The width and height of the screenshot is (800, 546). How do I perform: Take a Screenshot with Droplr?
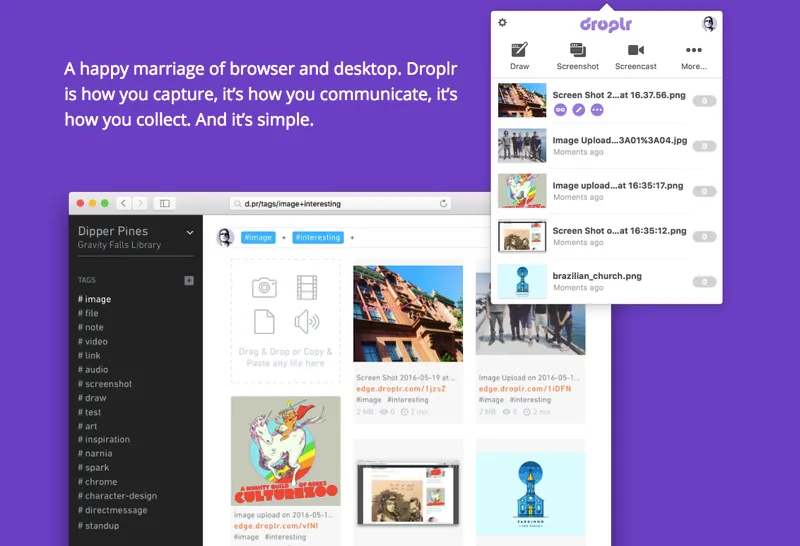[x=578, y=56]
